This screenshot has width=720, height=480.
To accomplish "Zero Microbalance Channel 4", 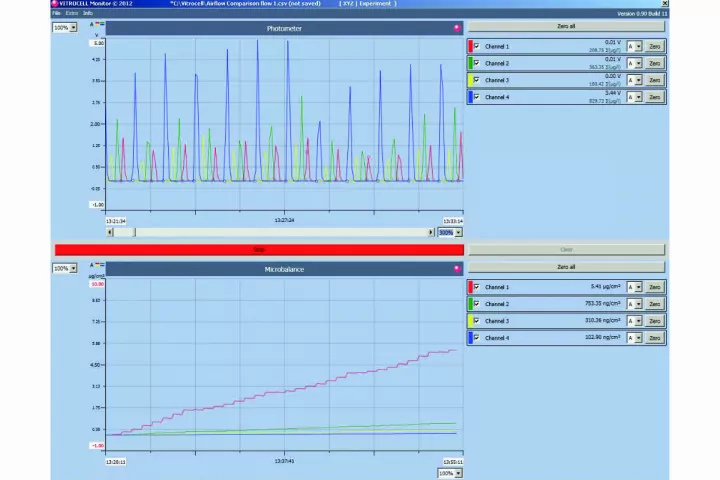I will [x=654, y=338].
